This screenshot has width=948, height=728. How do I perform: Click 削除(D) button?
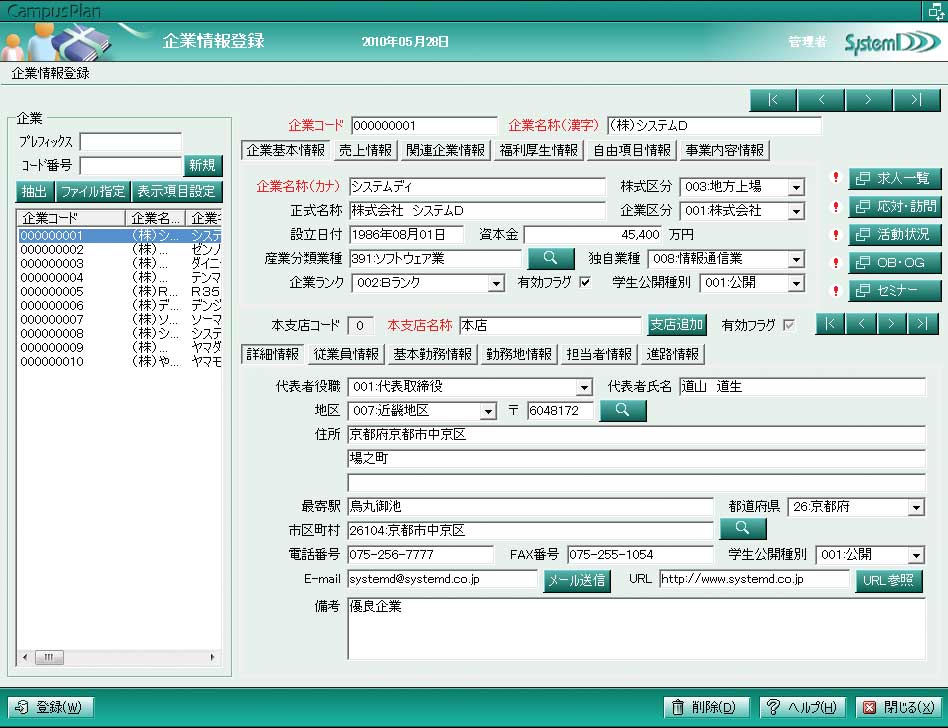(707, 707)
